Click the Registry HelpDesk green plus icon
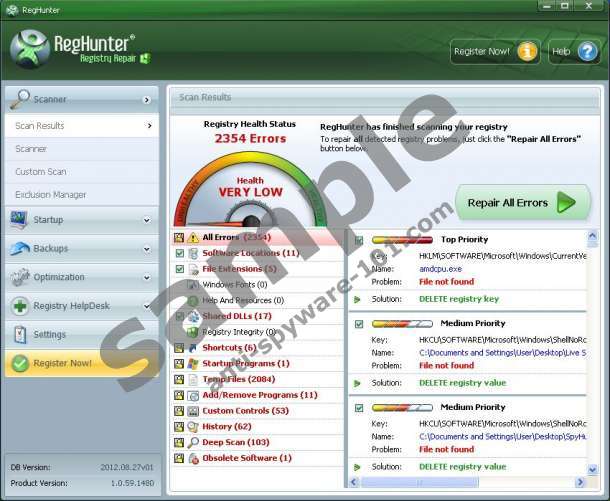 19,306
